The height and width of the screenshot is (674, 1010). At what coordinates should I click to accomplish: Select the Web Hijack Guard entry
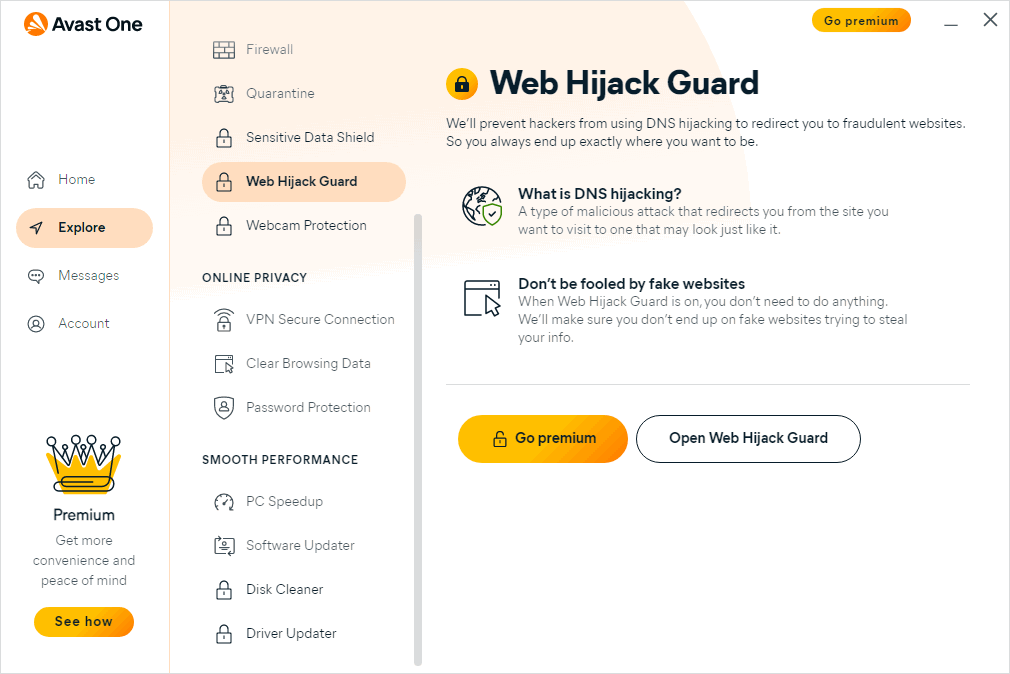[x=304, y=182]
